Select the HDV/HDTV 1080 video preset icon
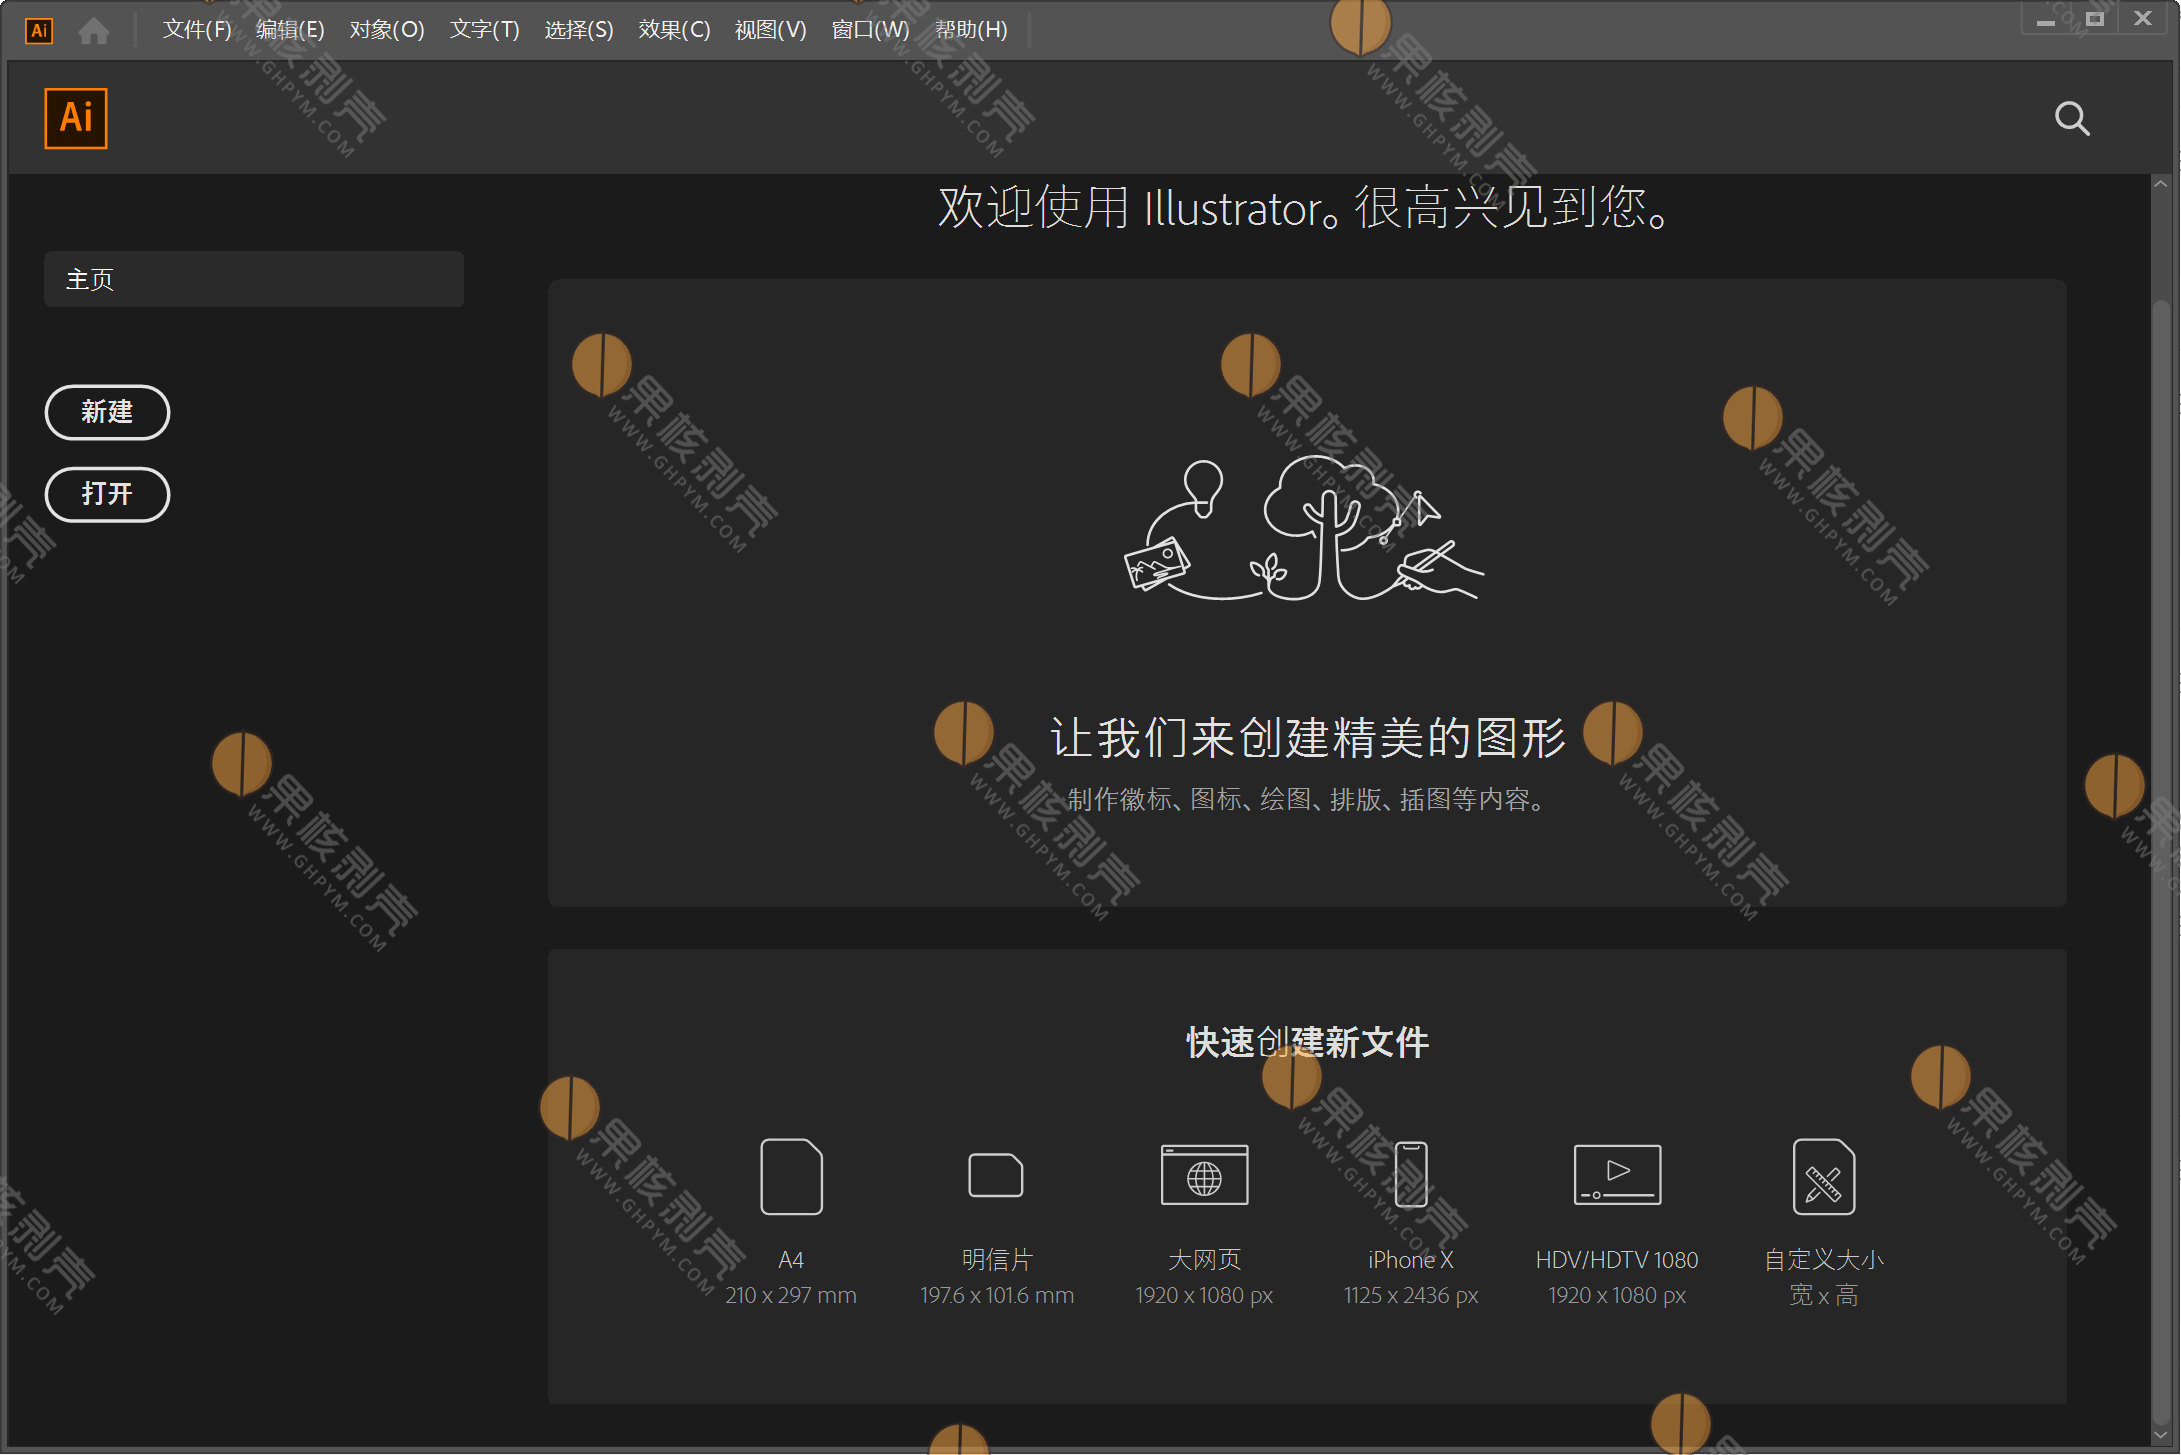Screen dimensions: 2181x1455 pyautogui.click(x=1617, y=1175)
